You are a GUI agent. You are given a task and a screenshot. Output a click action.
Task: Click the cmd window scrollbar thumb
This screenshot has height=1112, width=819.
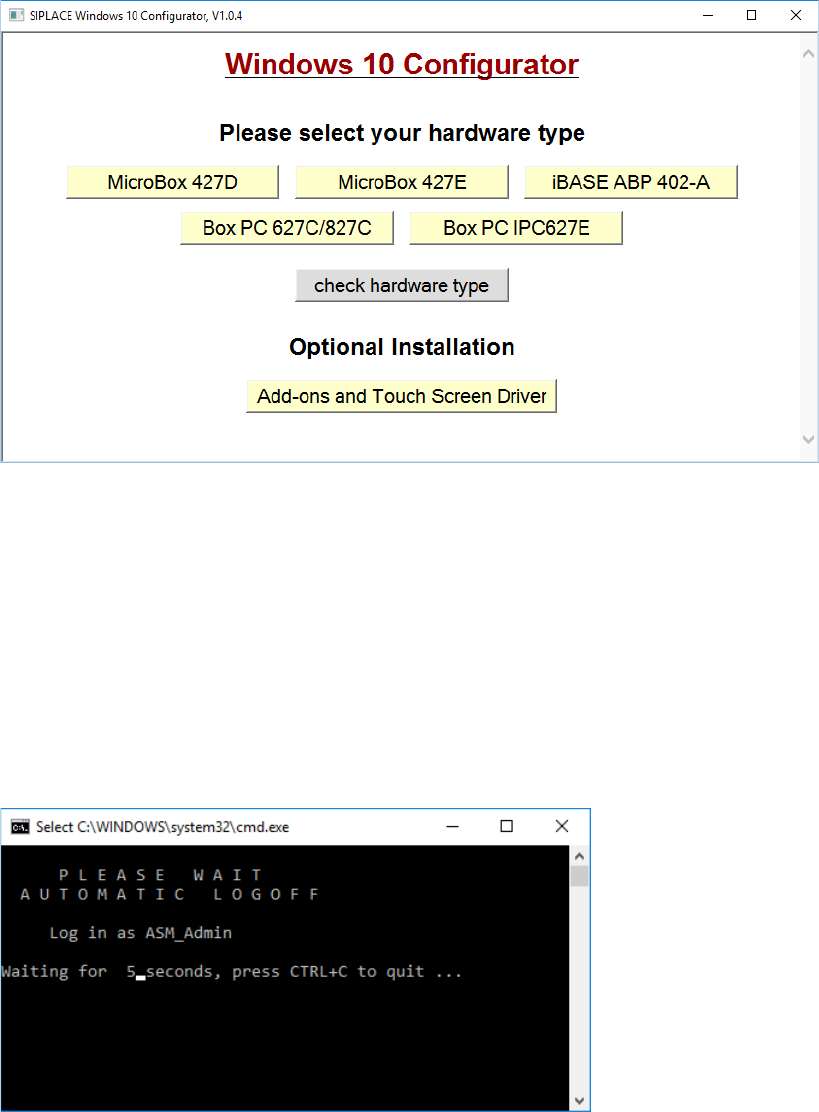(579, 876)
